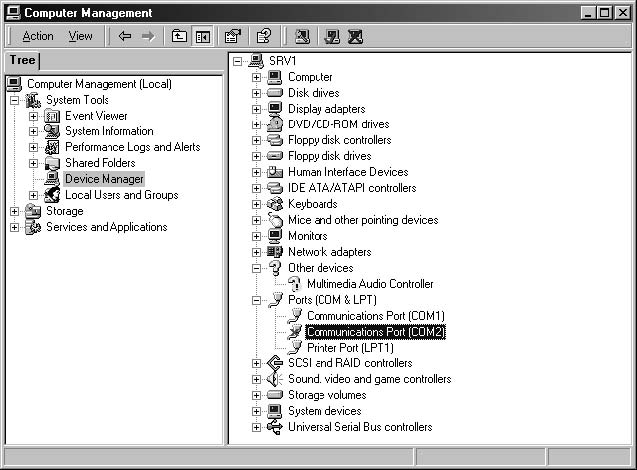The height and width of the screenshot is (470, 637).
Task: Select Universal Serial Bus controllers icon
Action: (x=275, y=427)
